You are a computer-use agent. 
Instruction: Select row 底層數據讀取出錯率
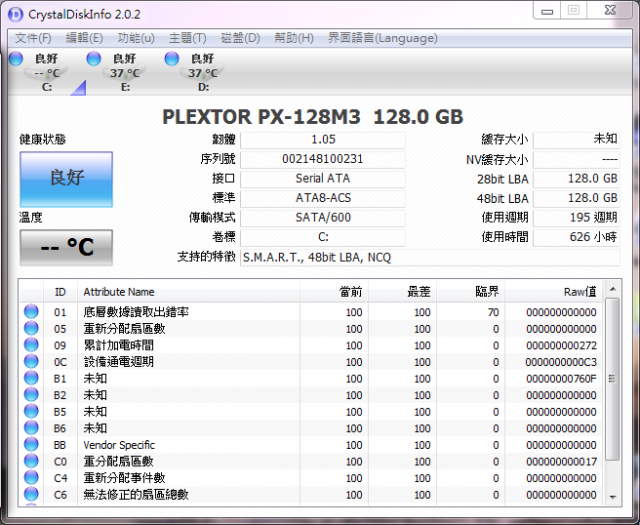tap(311, 312)
